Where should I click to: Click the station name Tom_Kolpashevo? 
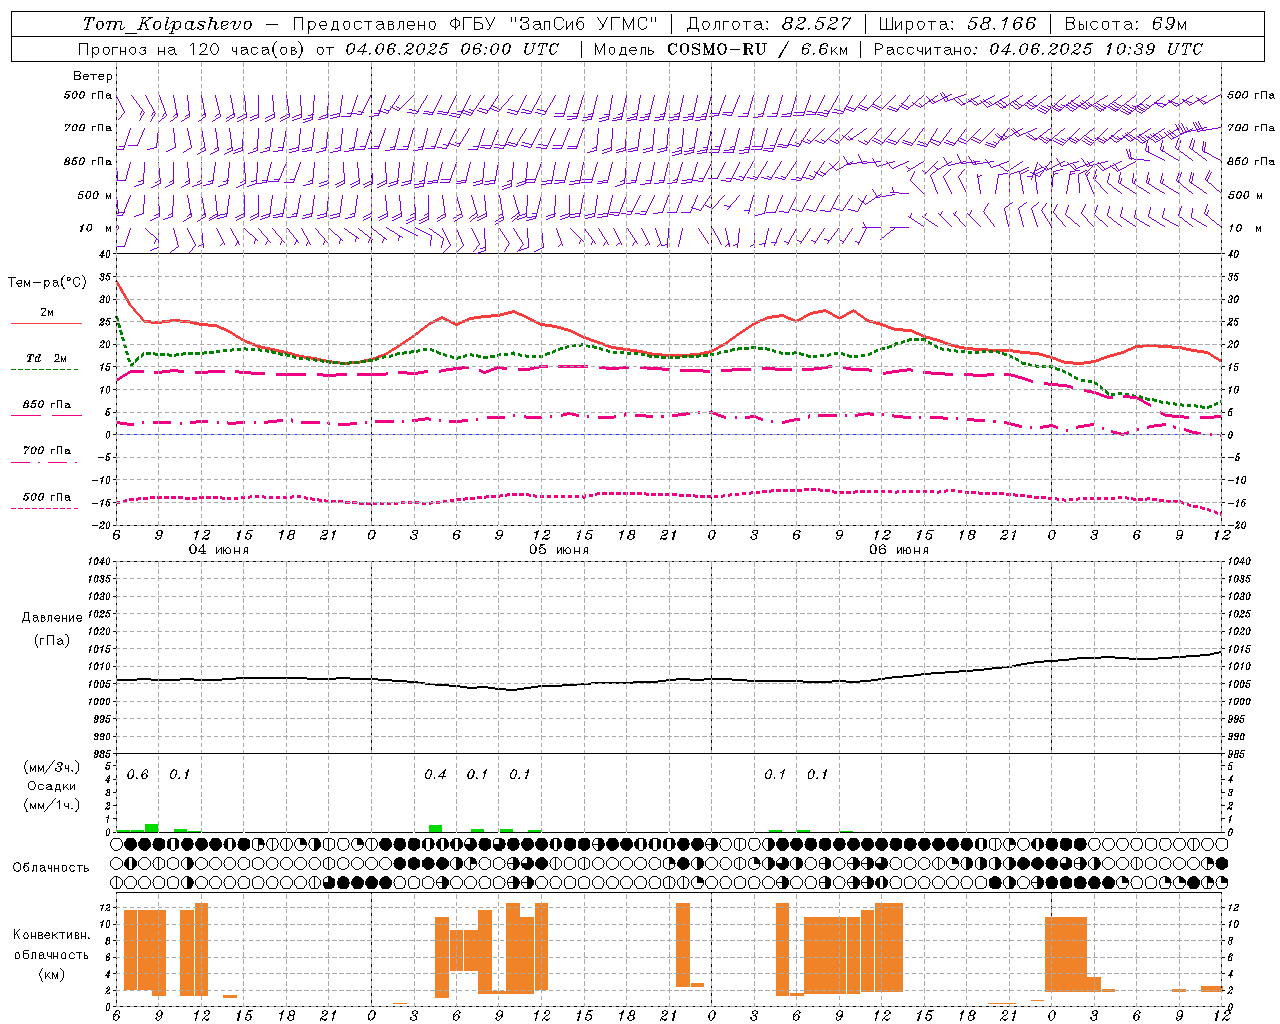tap(167, 23)
